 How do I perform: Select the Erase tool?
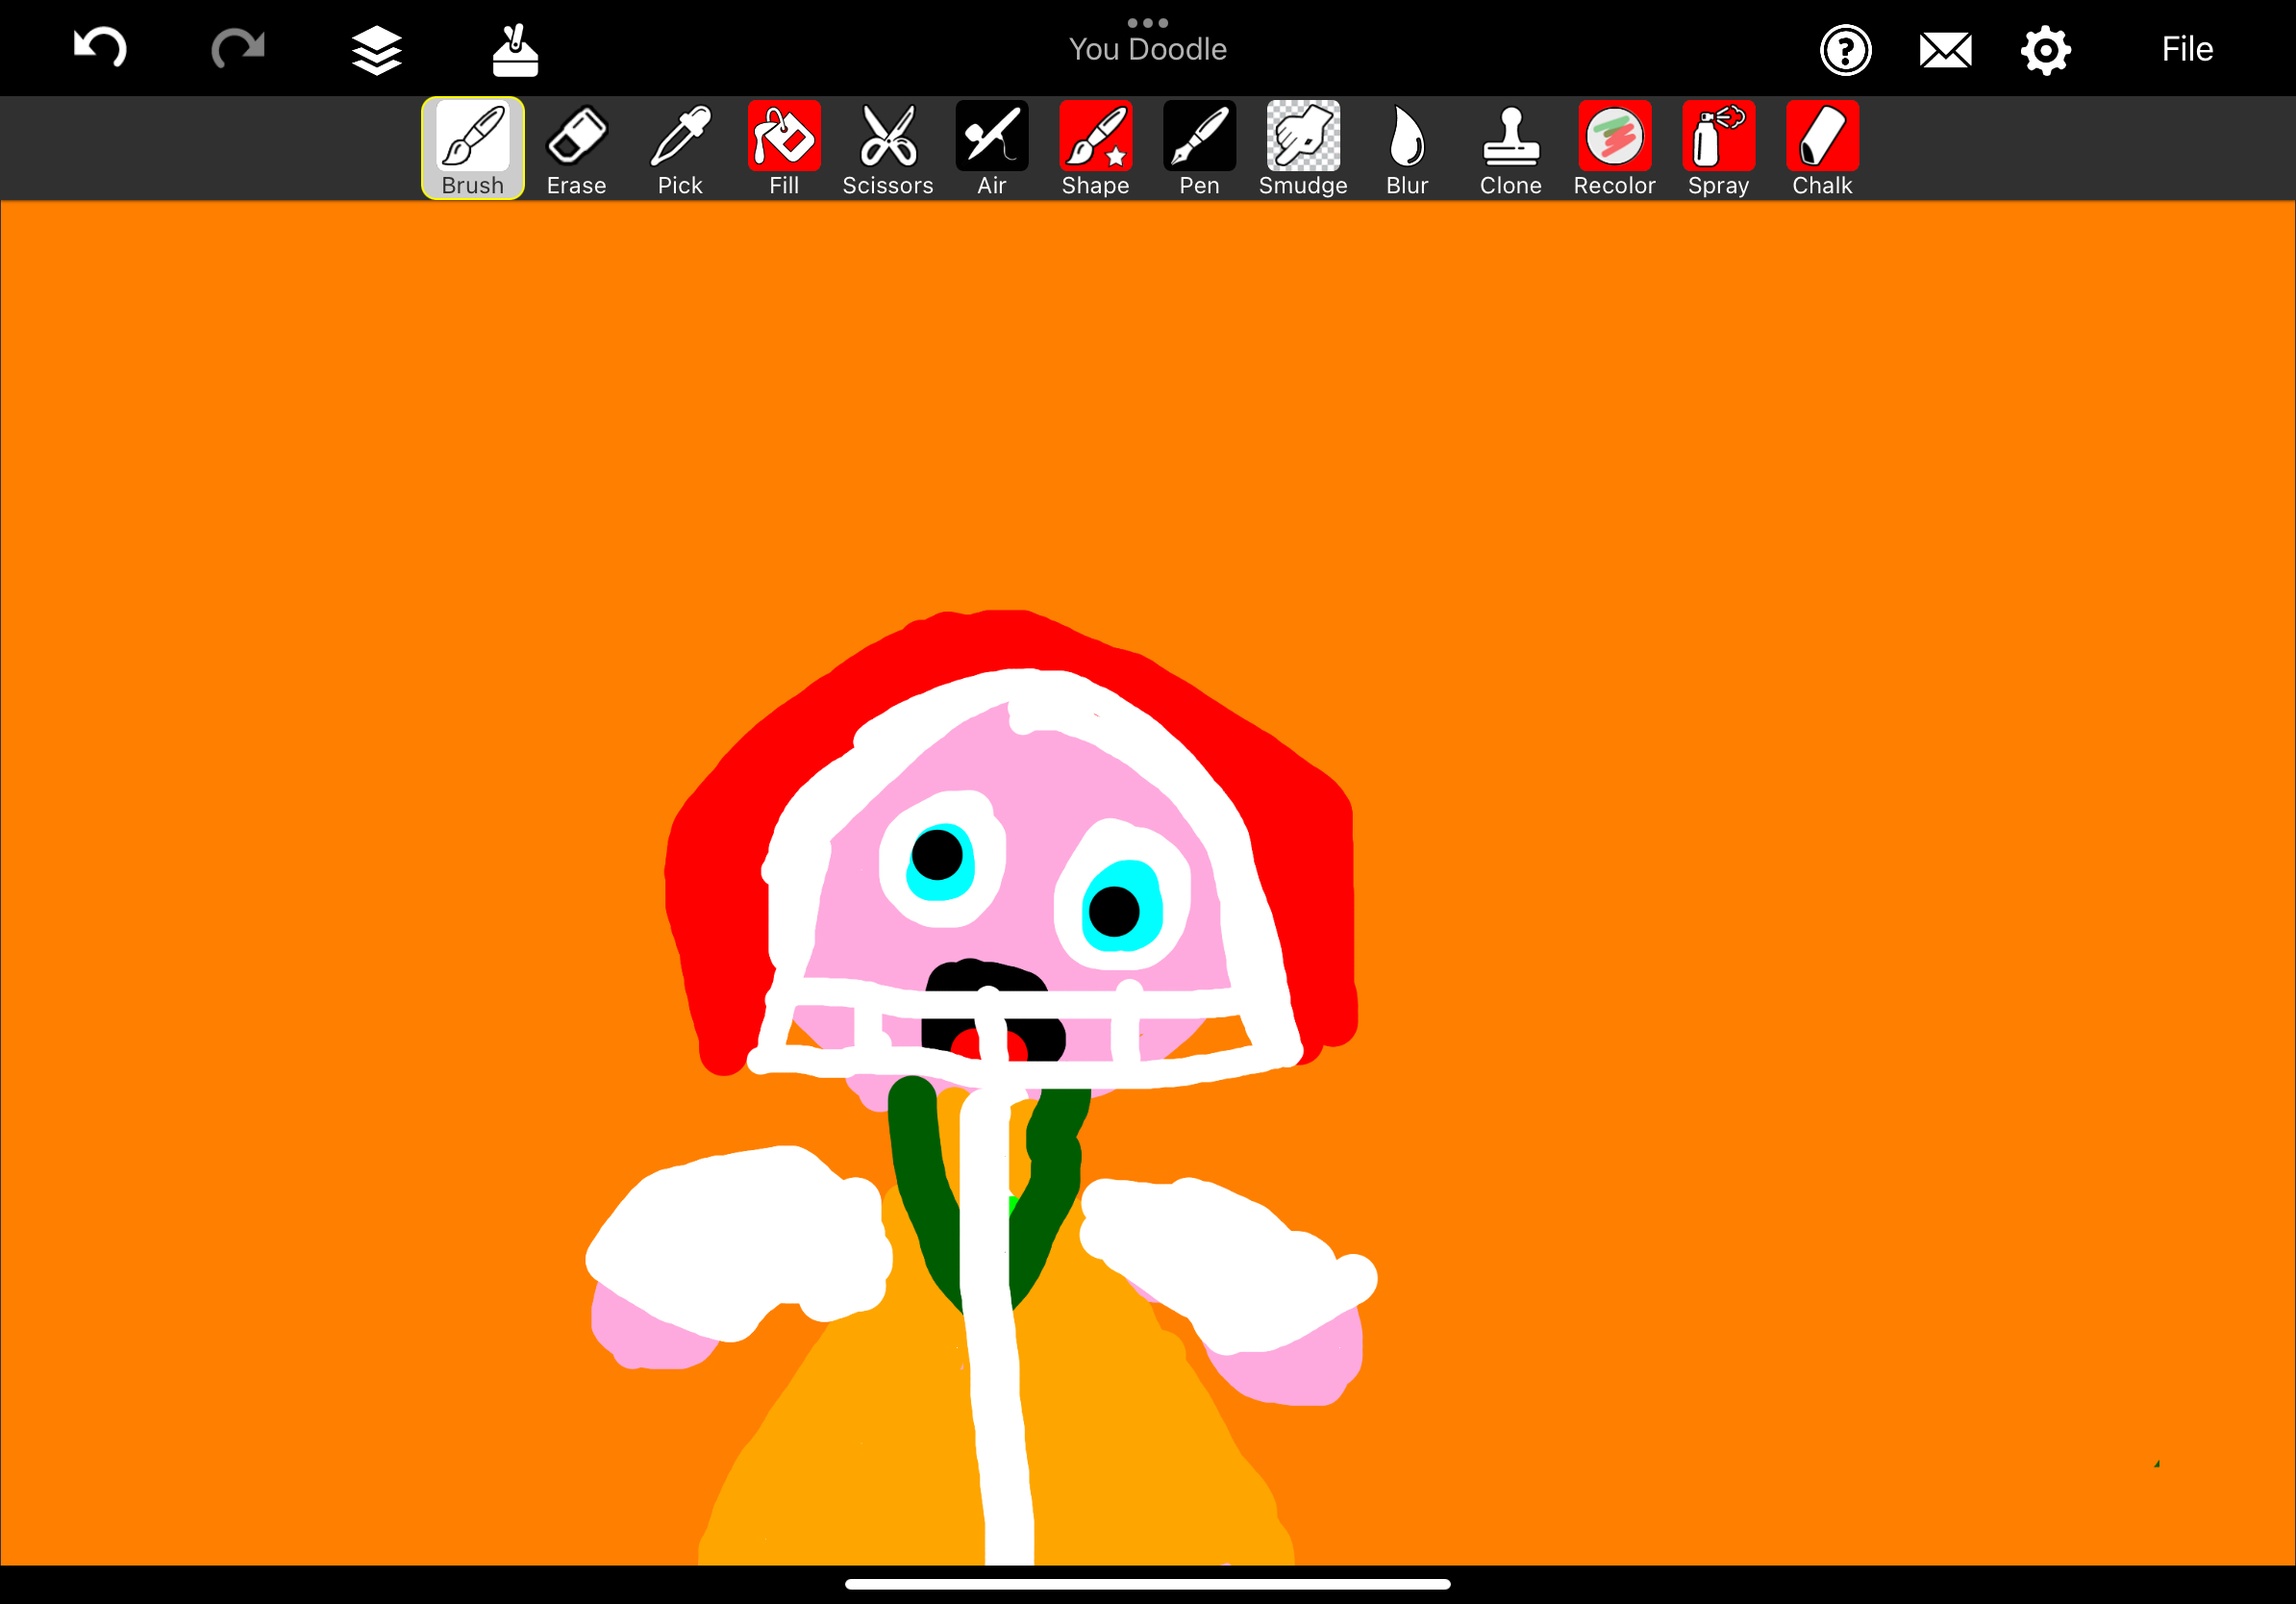click(577, 148)
